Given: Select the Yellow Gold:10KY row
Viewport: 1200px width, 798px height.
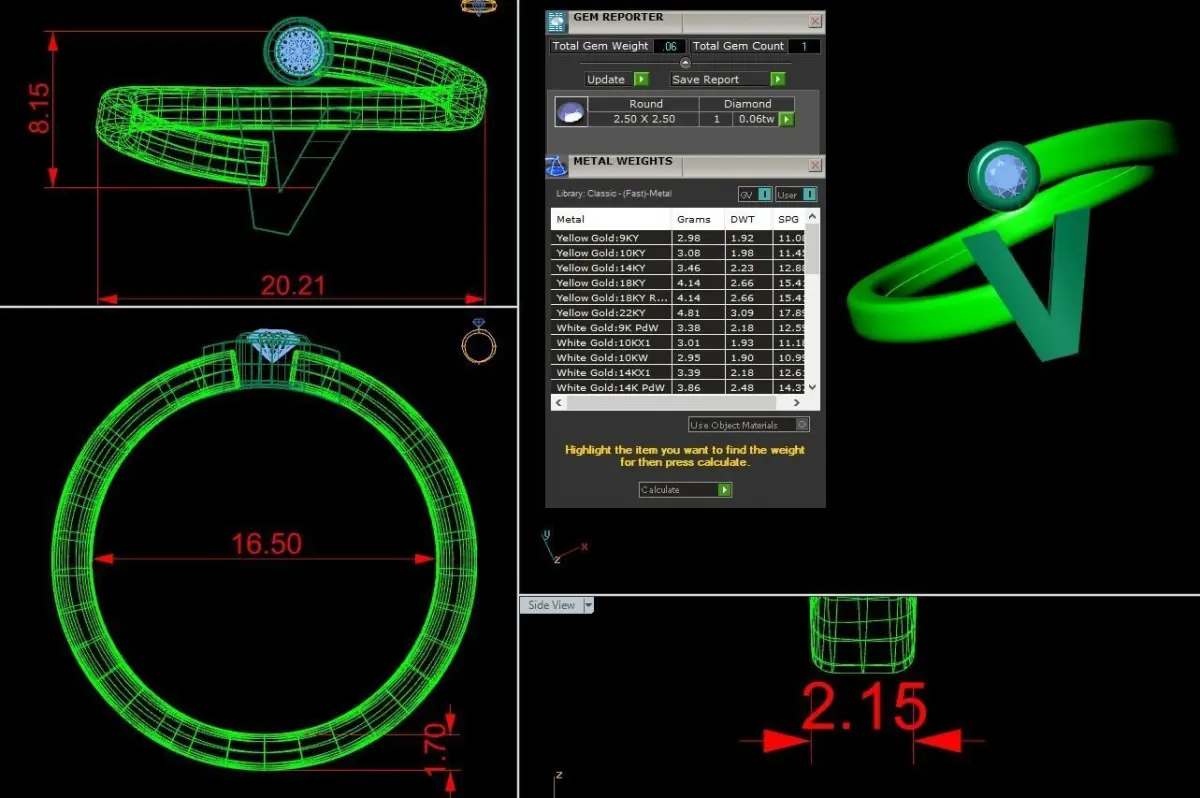Looking at the screenshot, I should [x=678, y=253].
